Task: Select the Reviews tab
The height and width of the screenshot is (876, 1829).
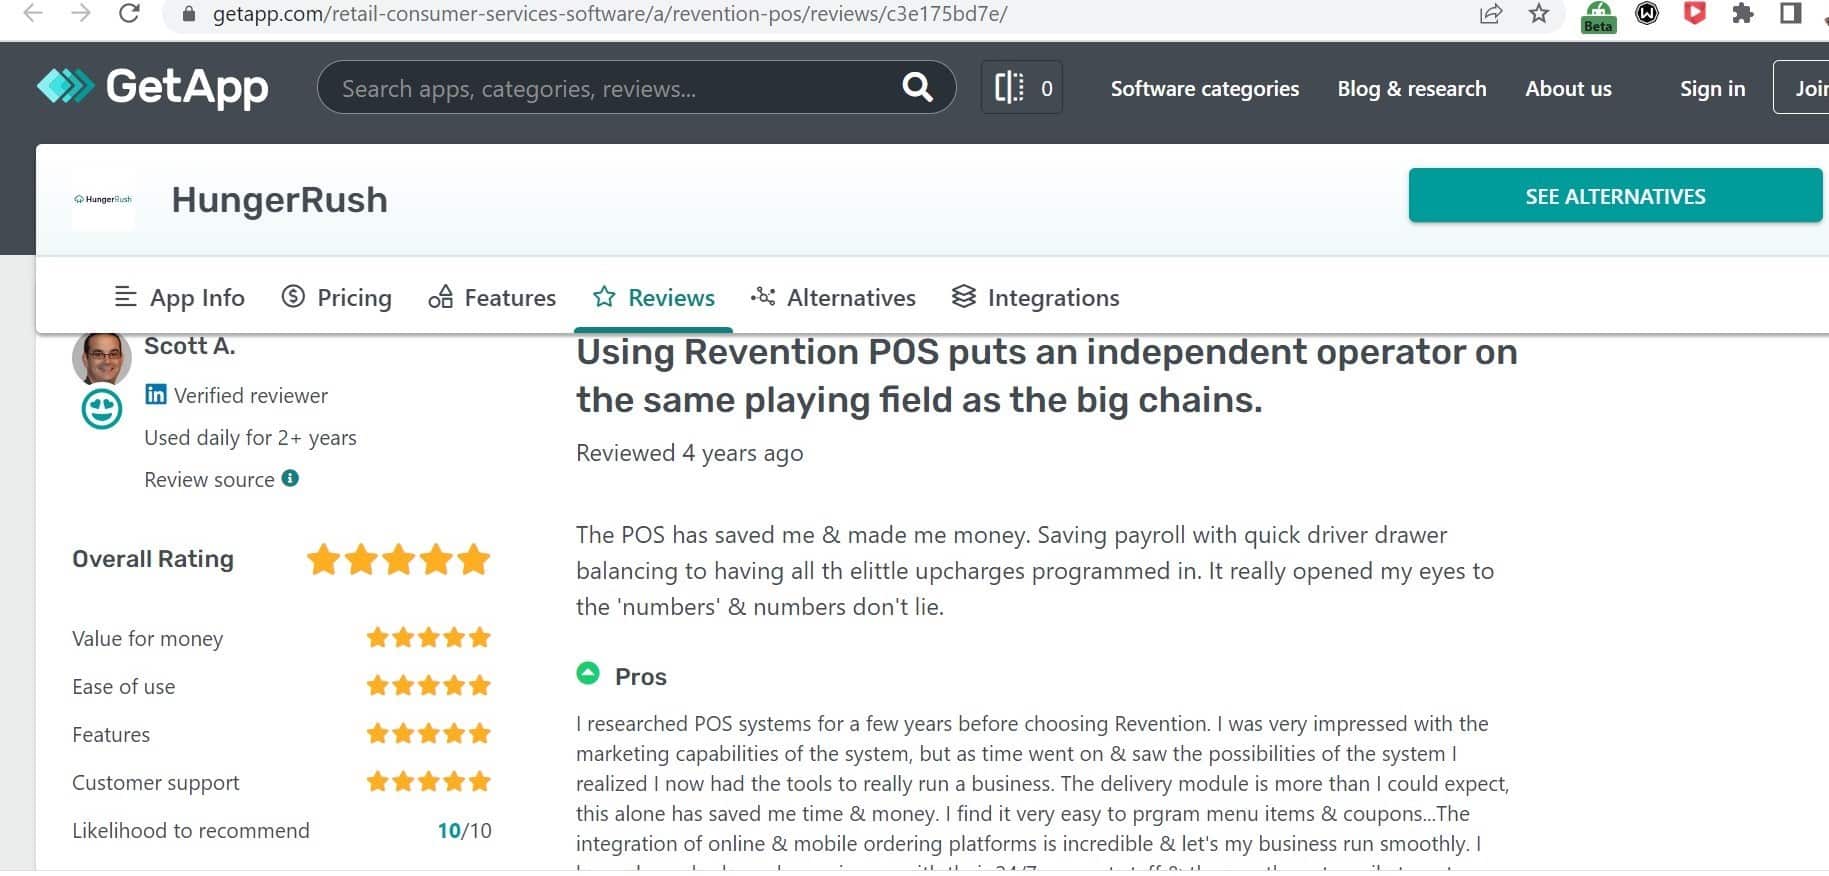Action: click(653, 297)
